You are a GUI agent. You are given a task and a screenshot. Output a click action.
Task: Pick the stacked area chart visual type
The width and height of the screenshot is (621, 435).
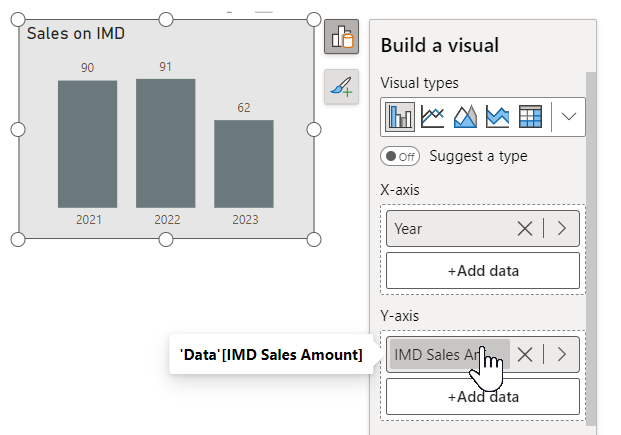498,117
